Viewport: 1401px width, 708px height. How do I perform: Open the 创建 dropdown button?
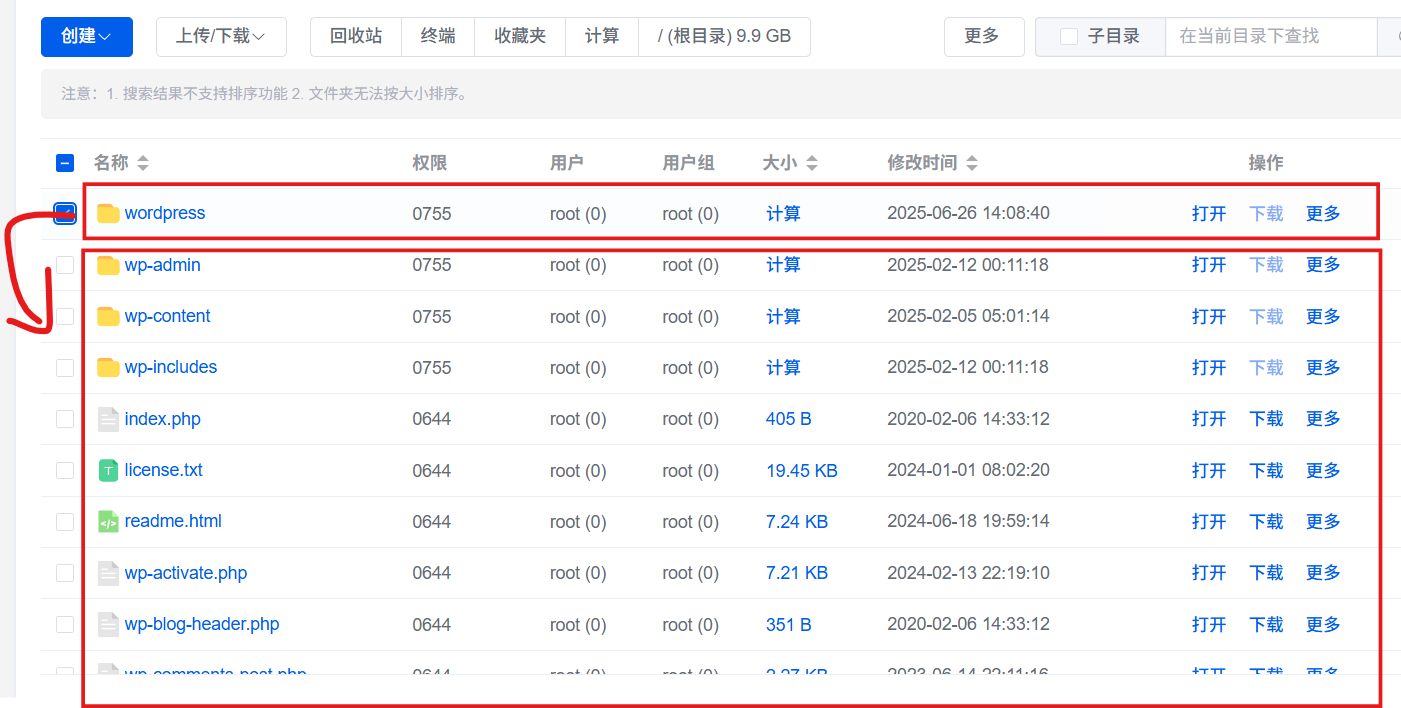(85, 36)
